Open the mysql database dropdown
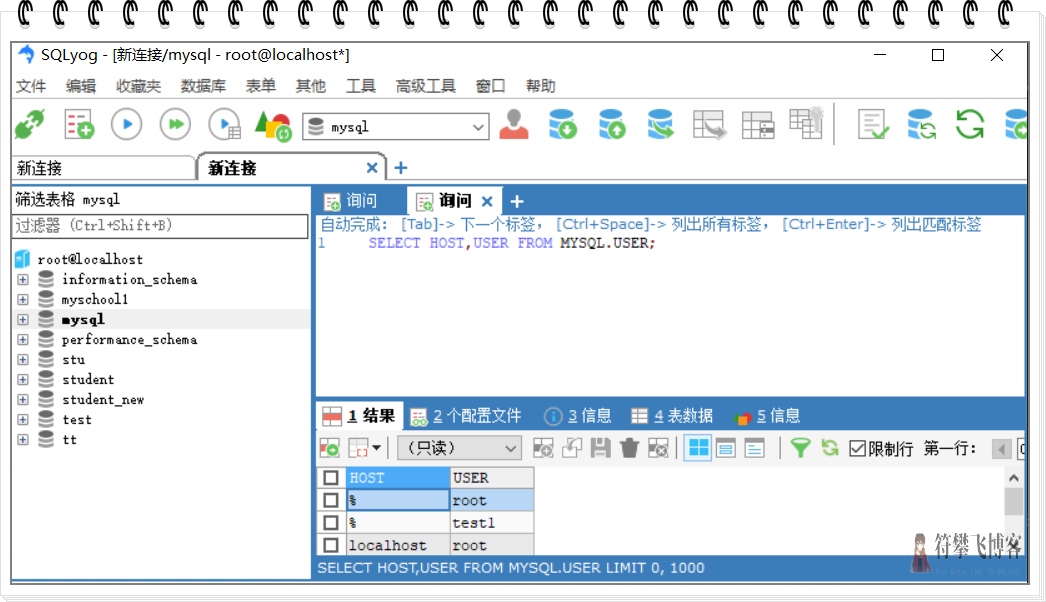Viewport: 1046px width, 602px height. pyautogui.click(x=478, y=127)
